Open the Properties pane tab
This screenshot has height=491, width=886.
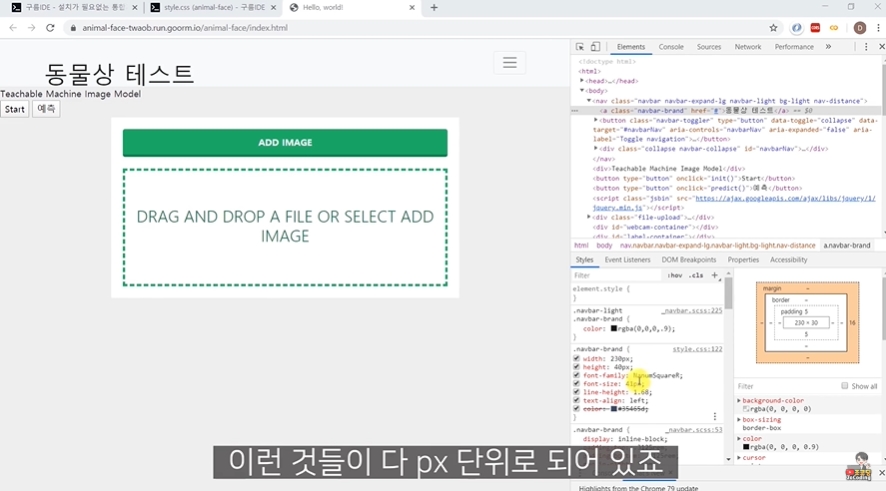743,260
